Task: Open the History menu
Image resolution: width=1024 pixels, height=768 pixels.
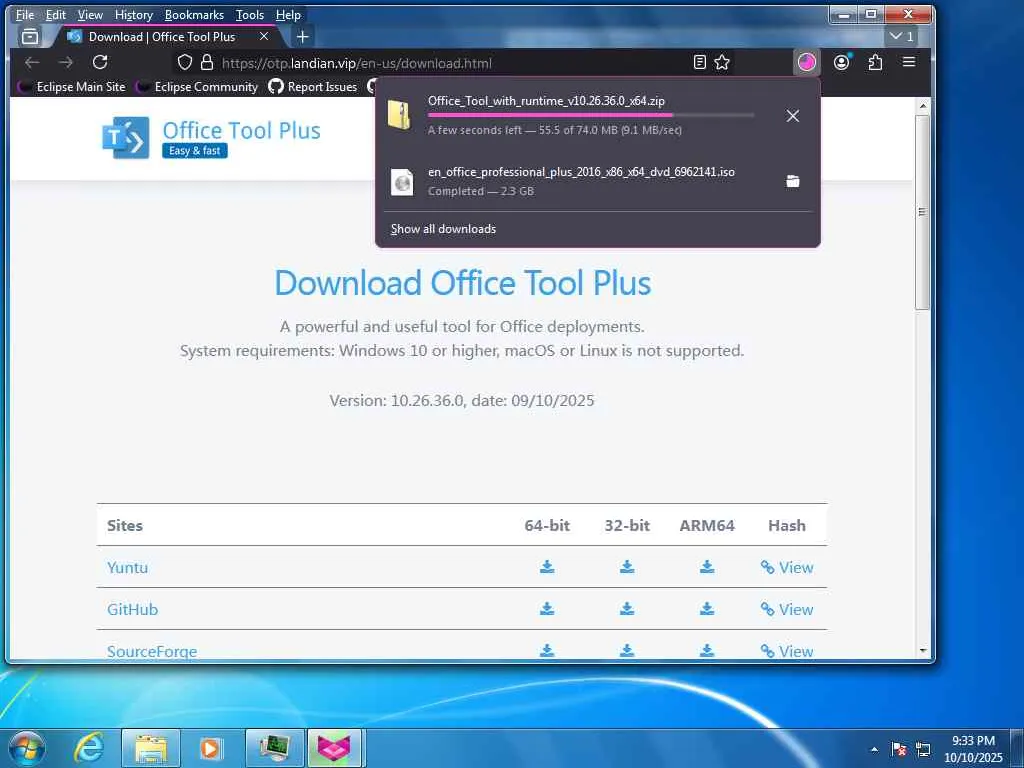Action: 133,14
